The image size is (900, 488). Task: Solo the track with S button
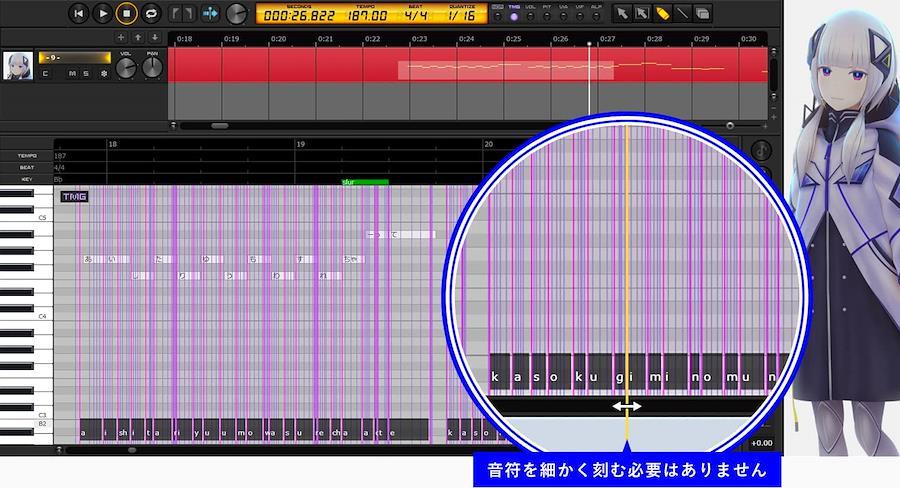pyautogui.click(x=86, y=74)
